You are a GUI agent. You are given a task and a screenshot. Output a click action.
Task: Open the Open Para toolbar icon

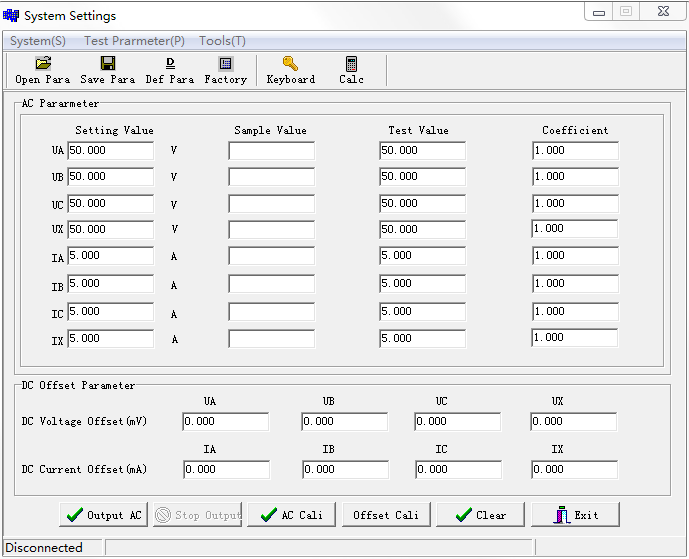(43, 64)
